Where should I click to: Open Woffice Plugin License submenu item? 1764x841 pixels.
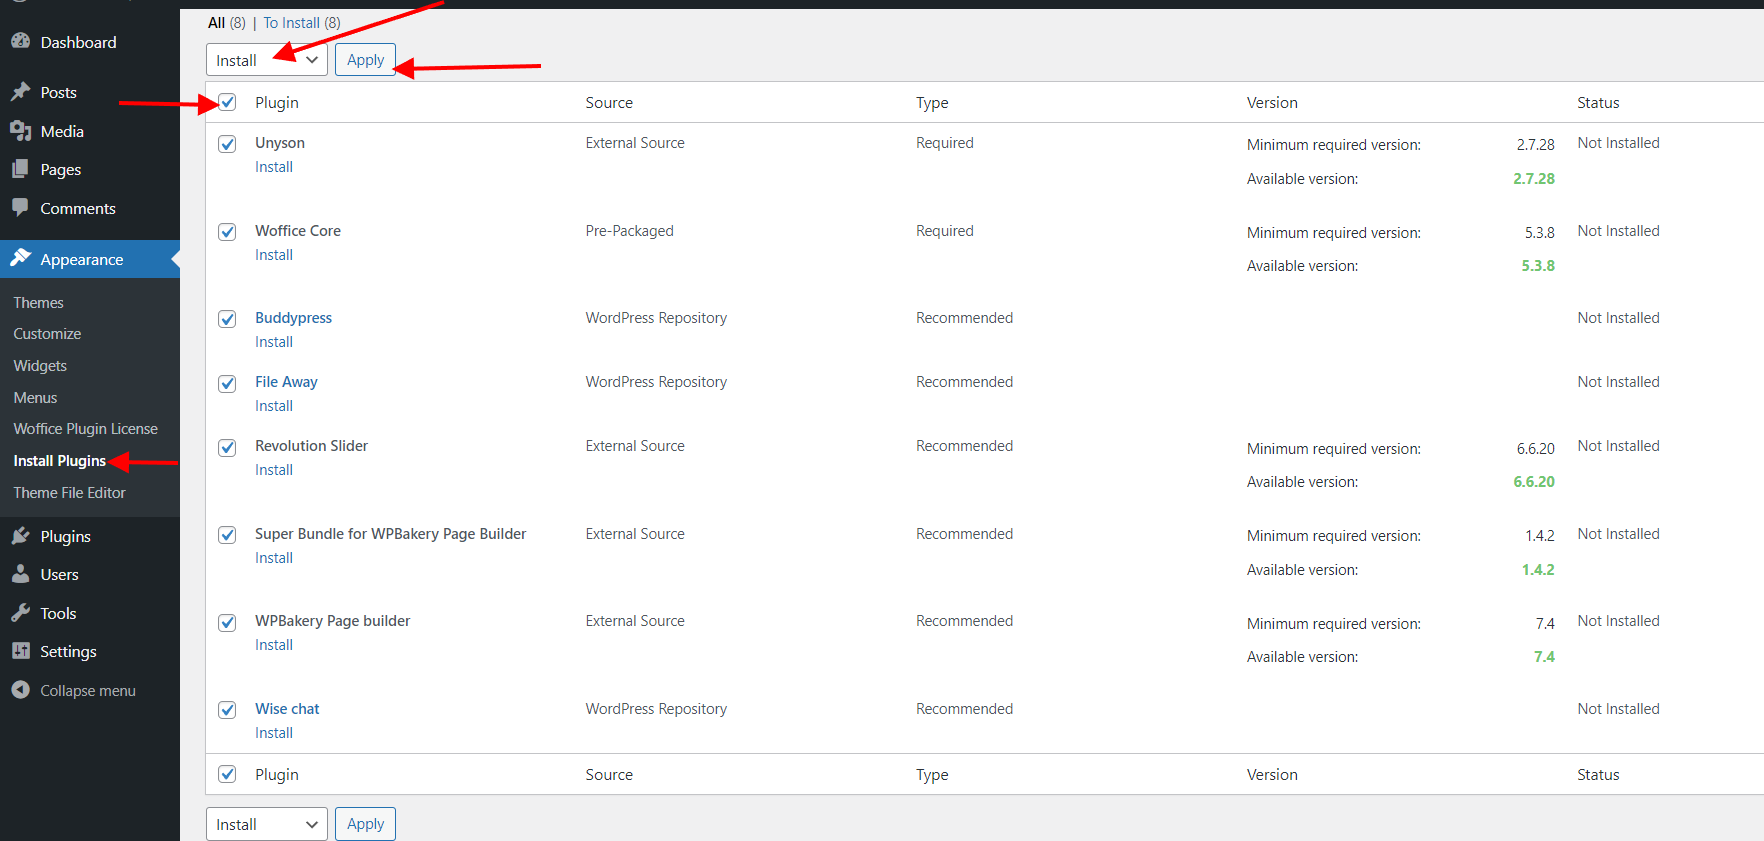(85, 429)
